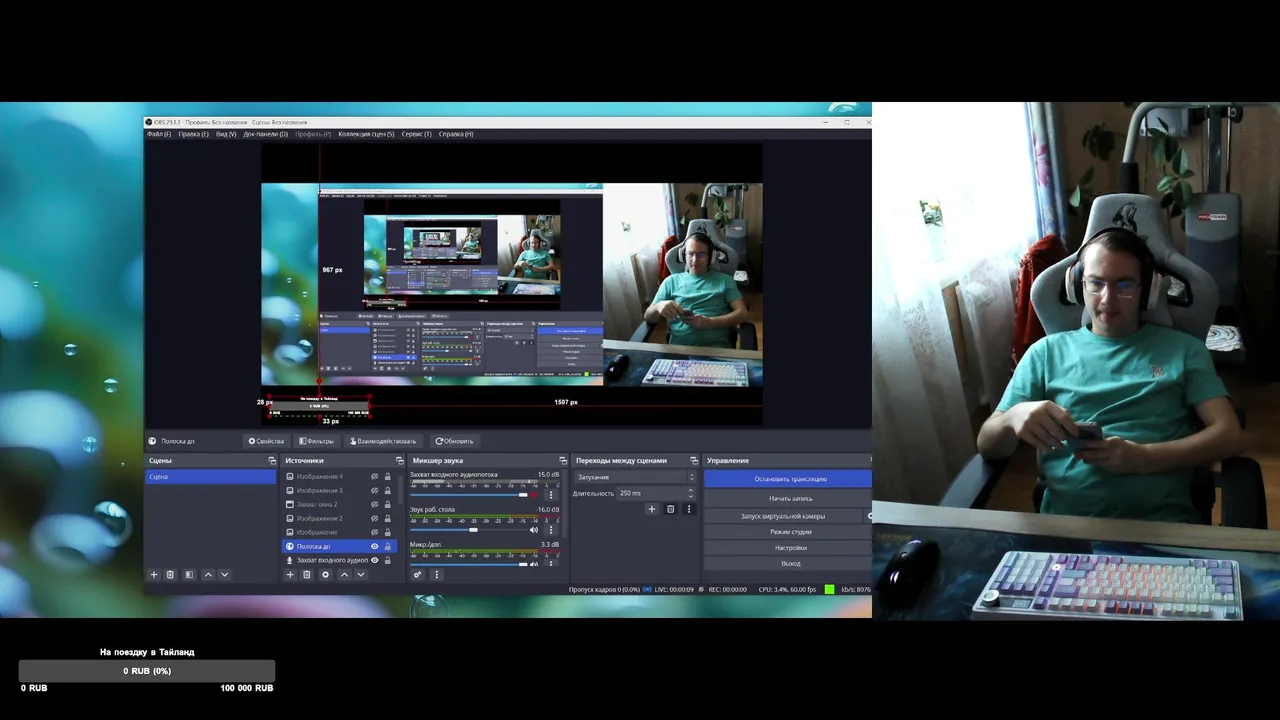
Task: Open the Справка menu
Action: pos(456,134)
